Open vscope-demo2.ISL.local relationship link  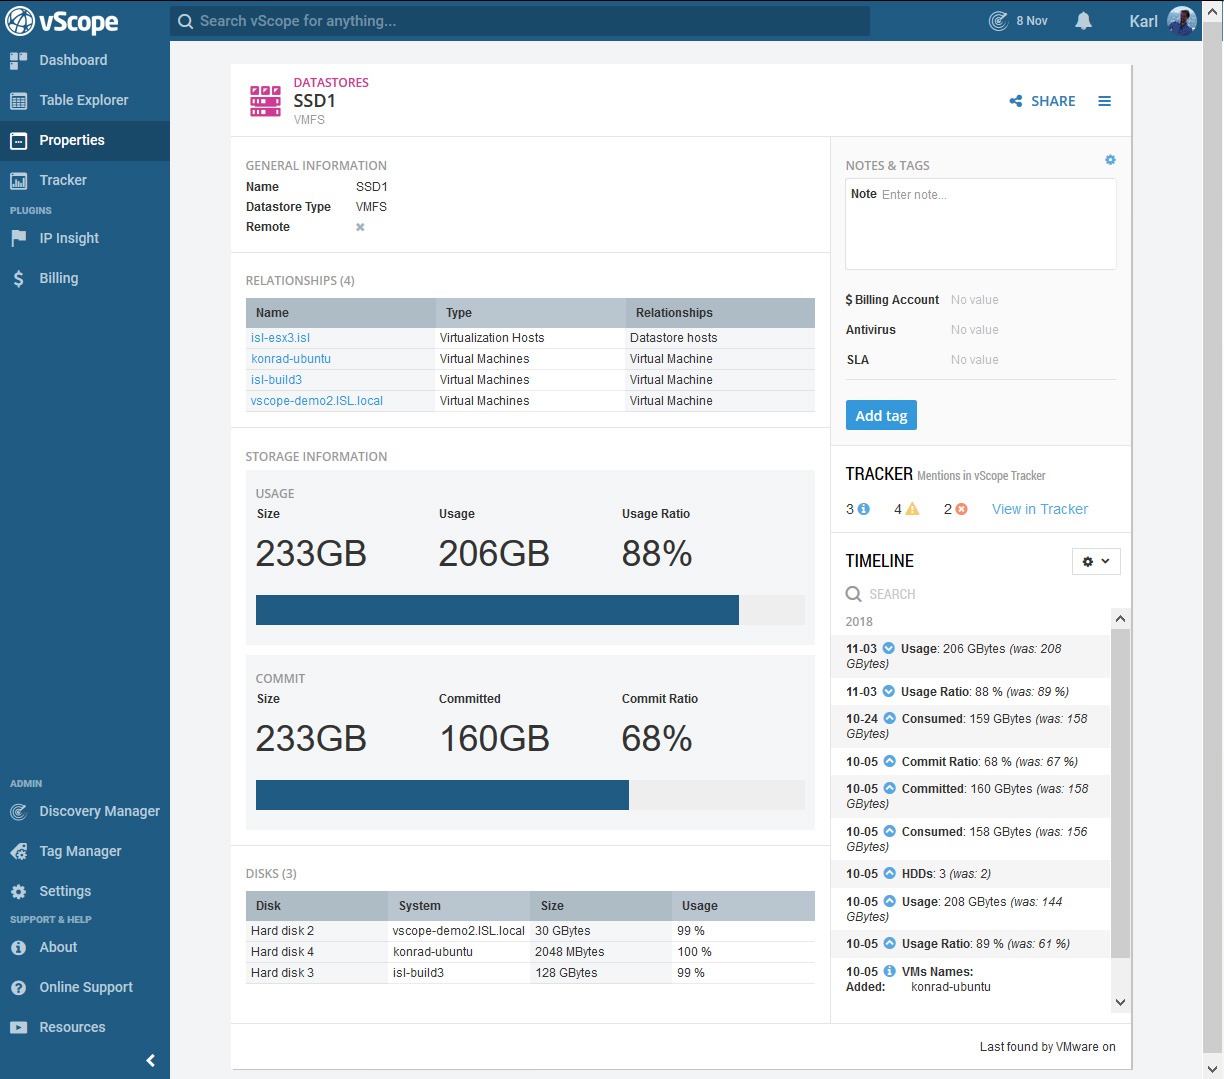(317, 401)
